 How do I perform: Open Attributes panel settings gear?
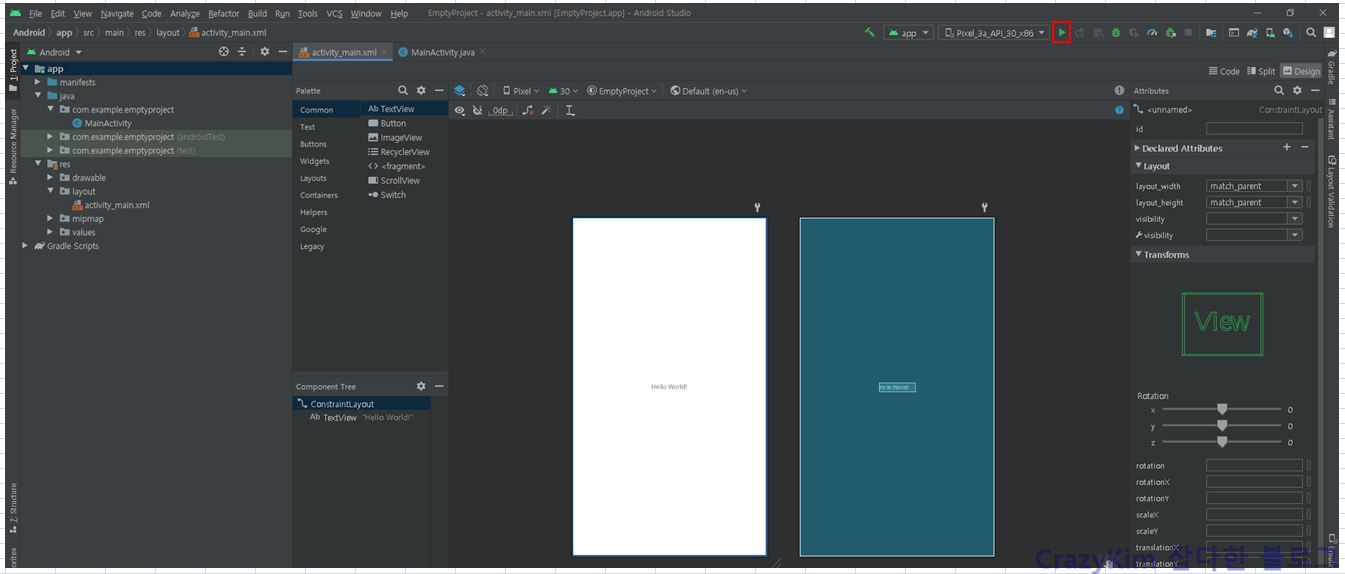[1297, 90]
